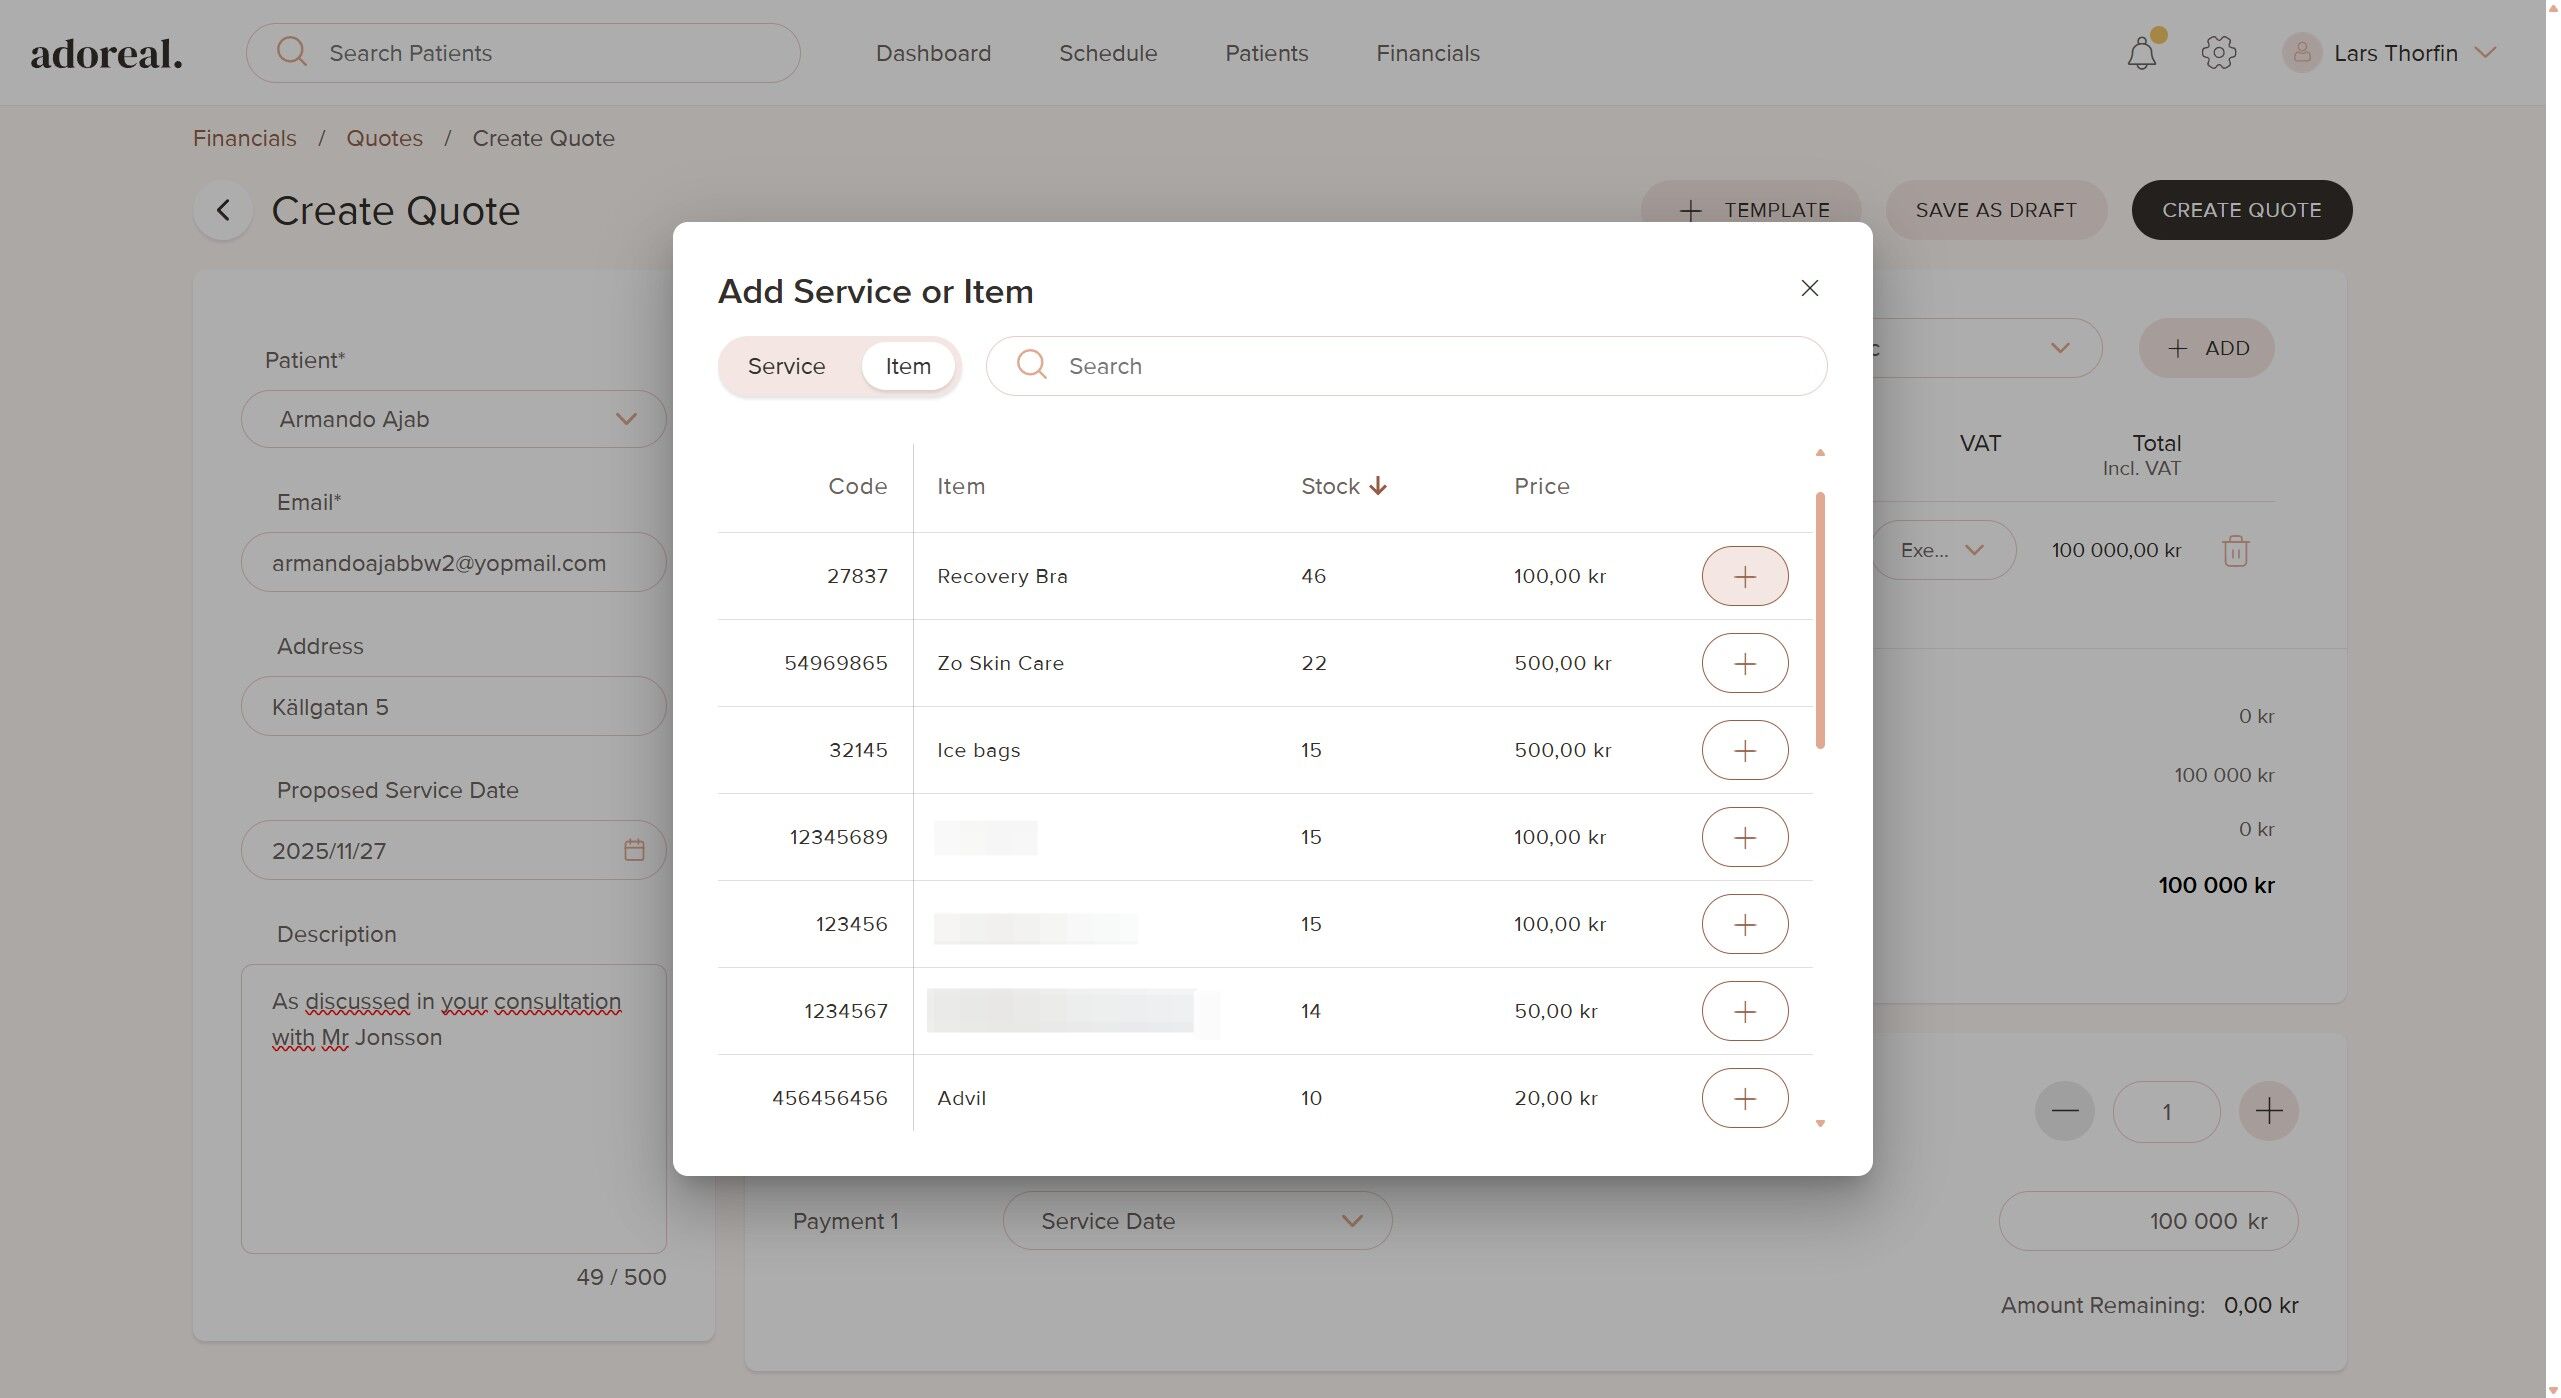Viewport: 2561px width, 1398px height.
Task: Open settings gear icon
Action: (2218, 53)
